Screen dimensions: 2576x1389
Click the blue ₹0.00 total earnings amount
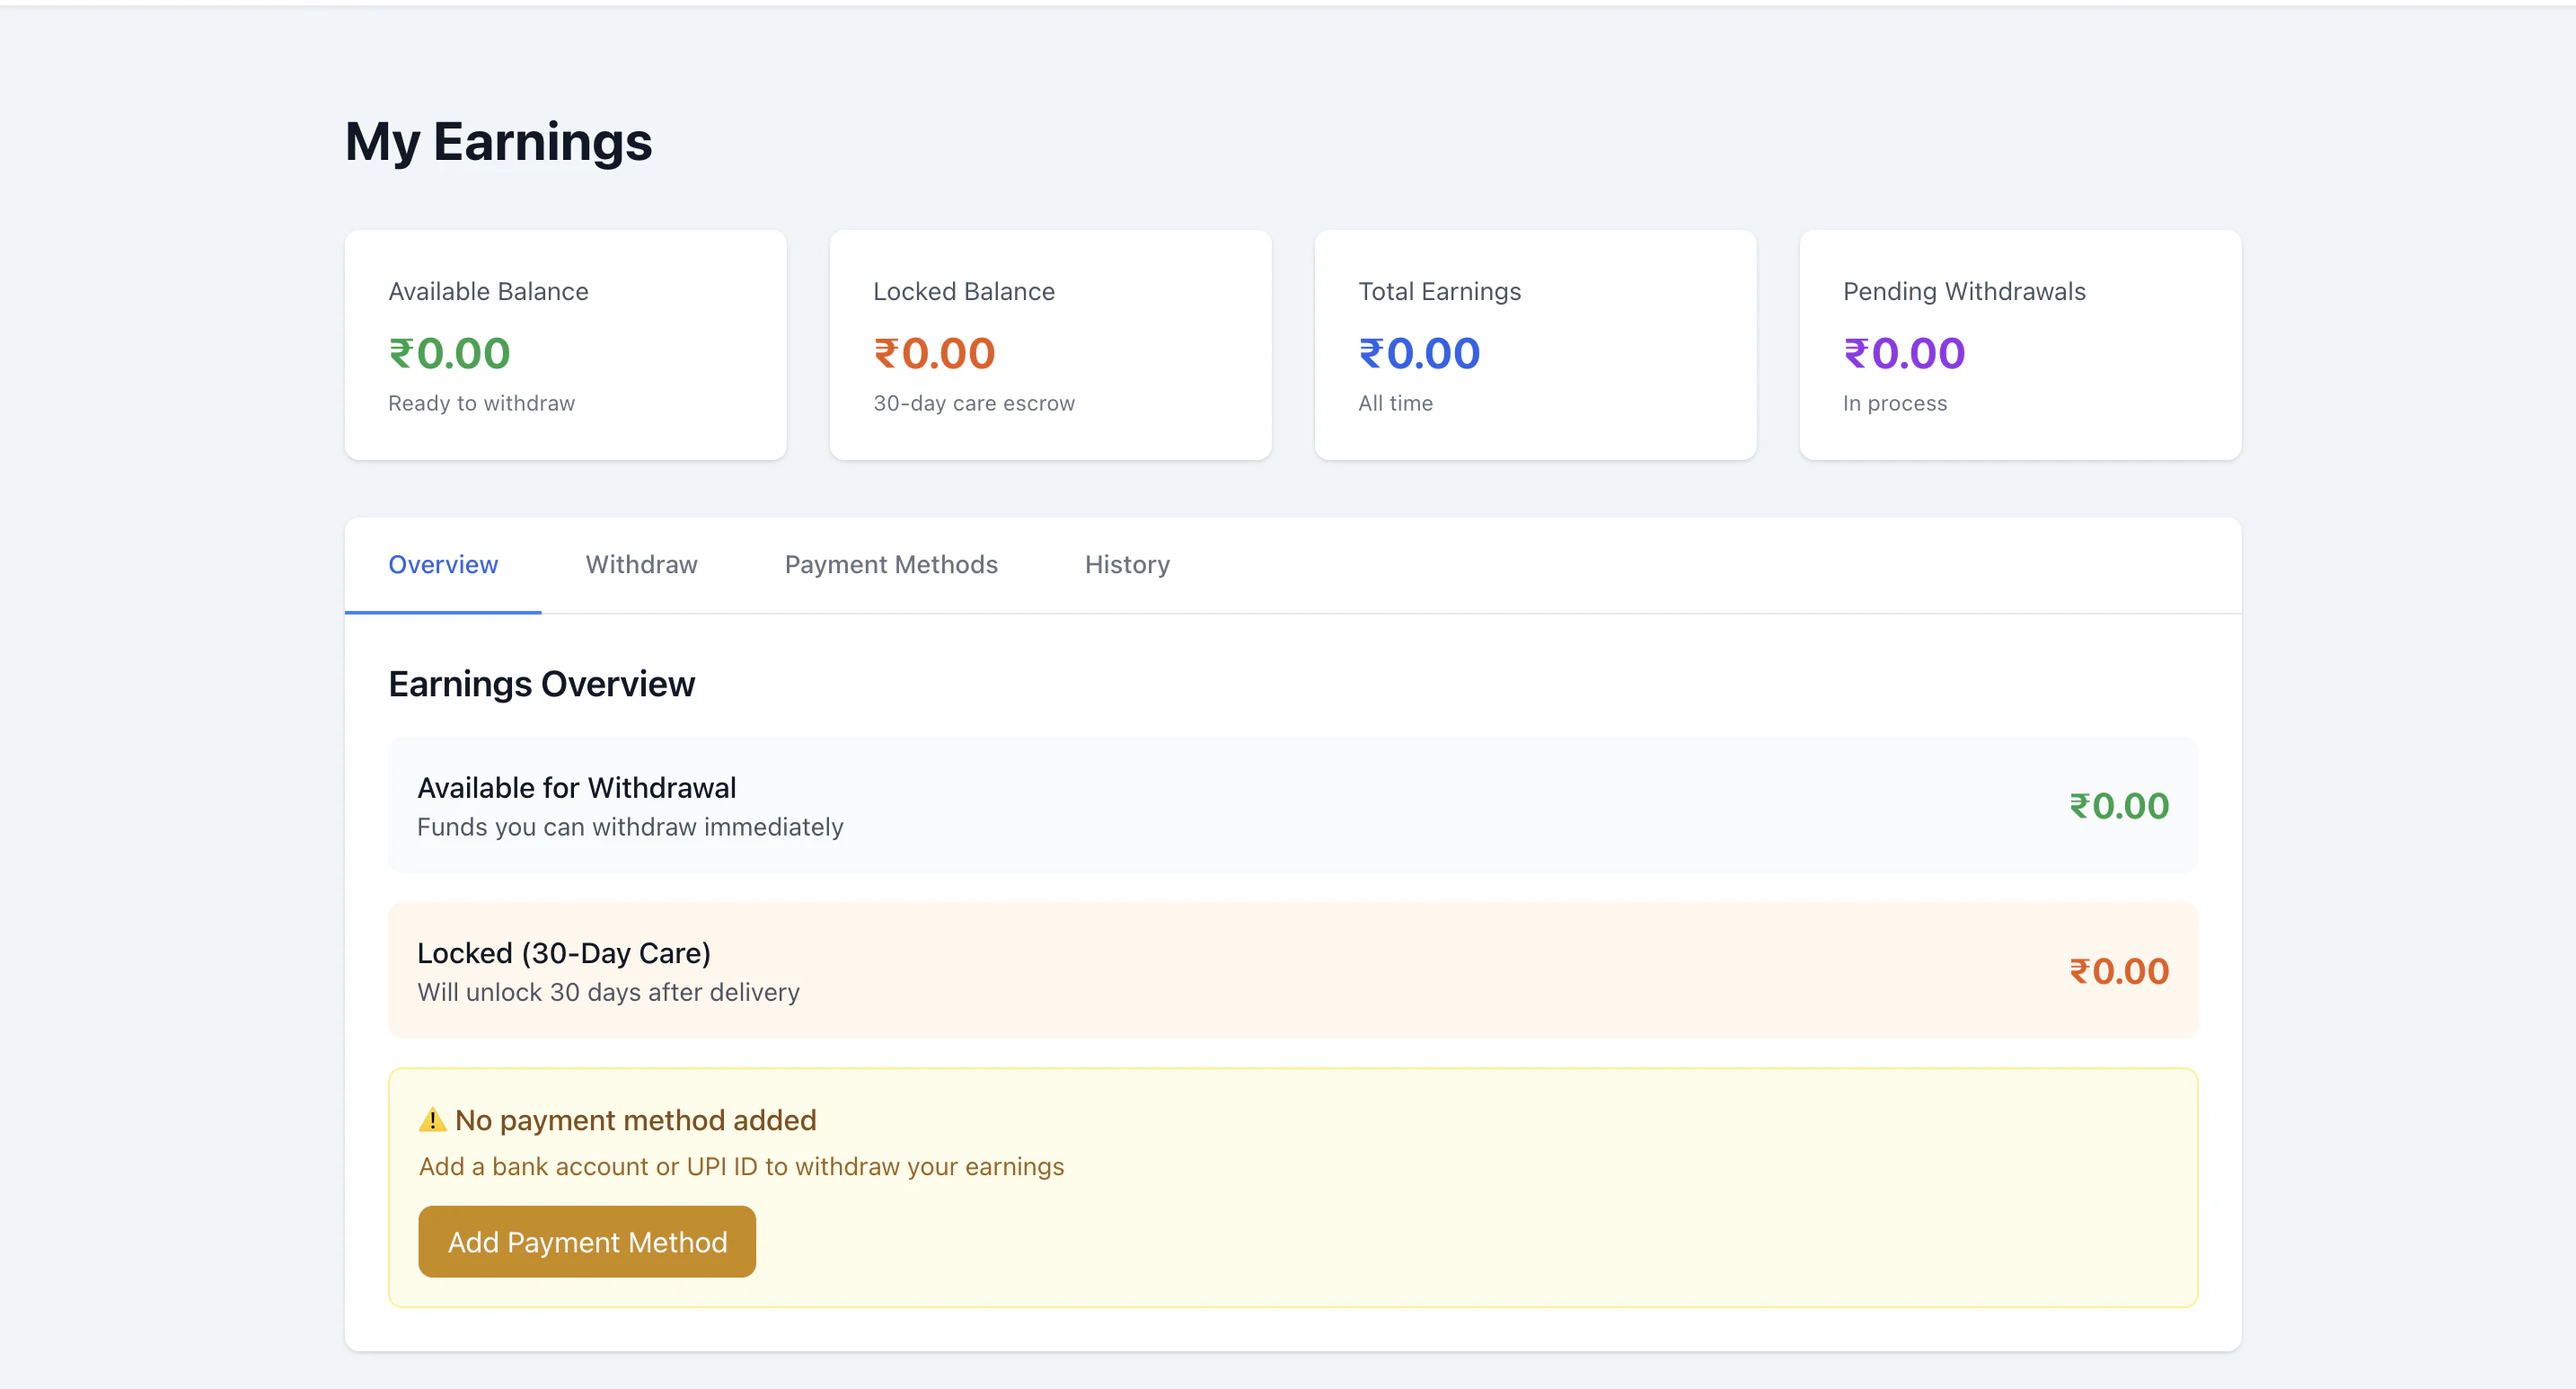(x=1419, y=353)
